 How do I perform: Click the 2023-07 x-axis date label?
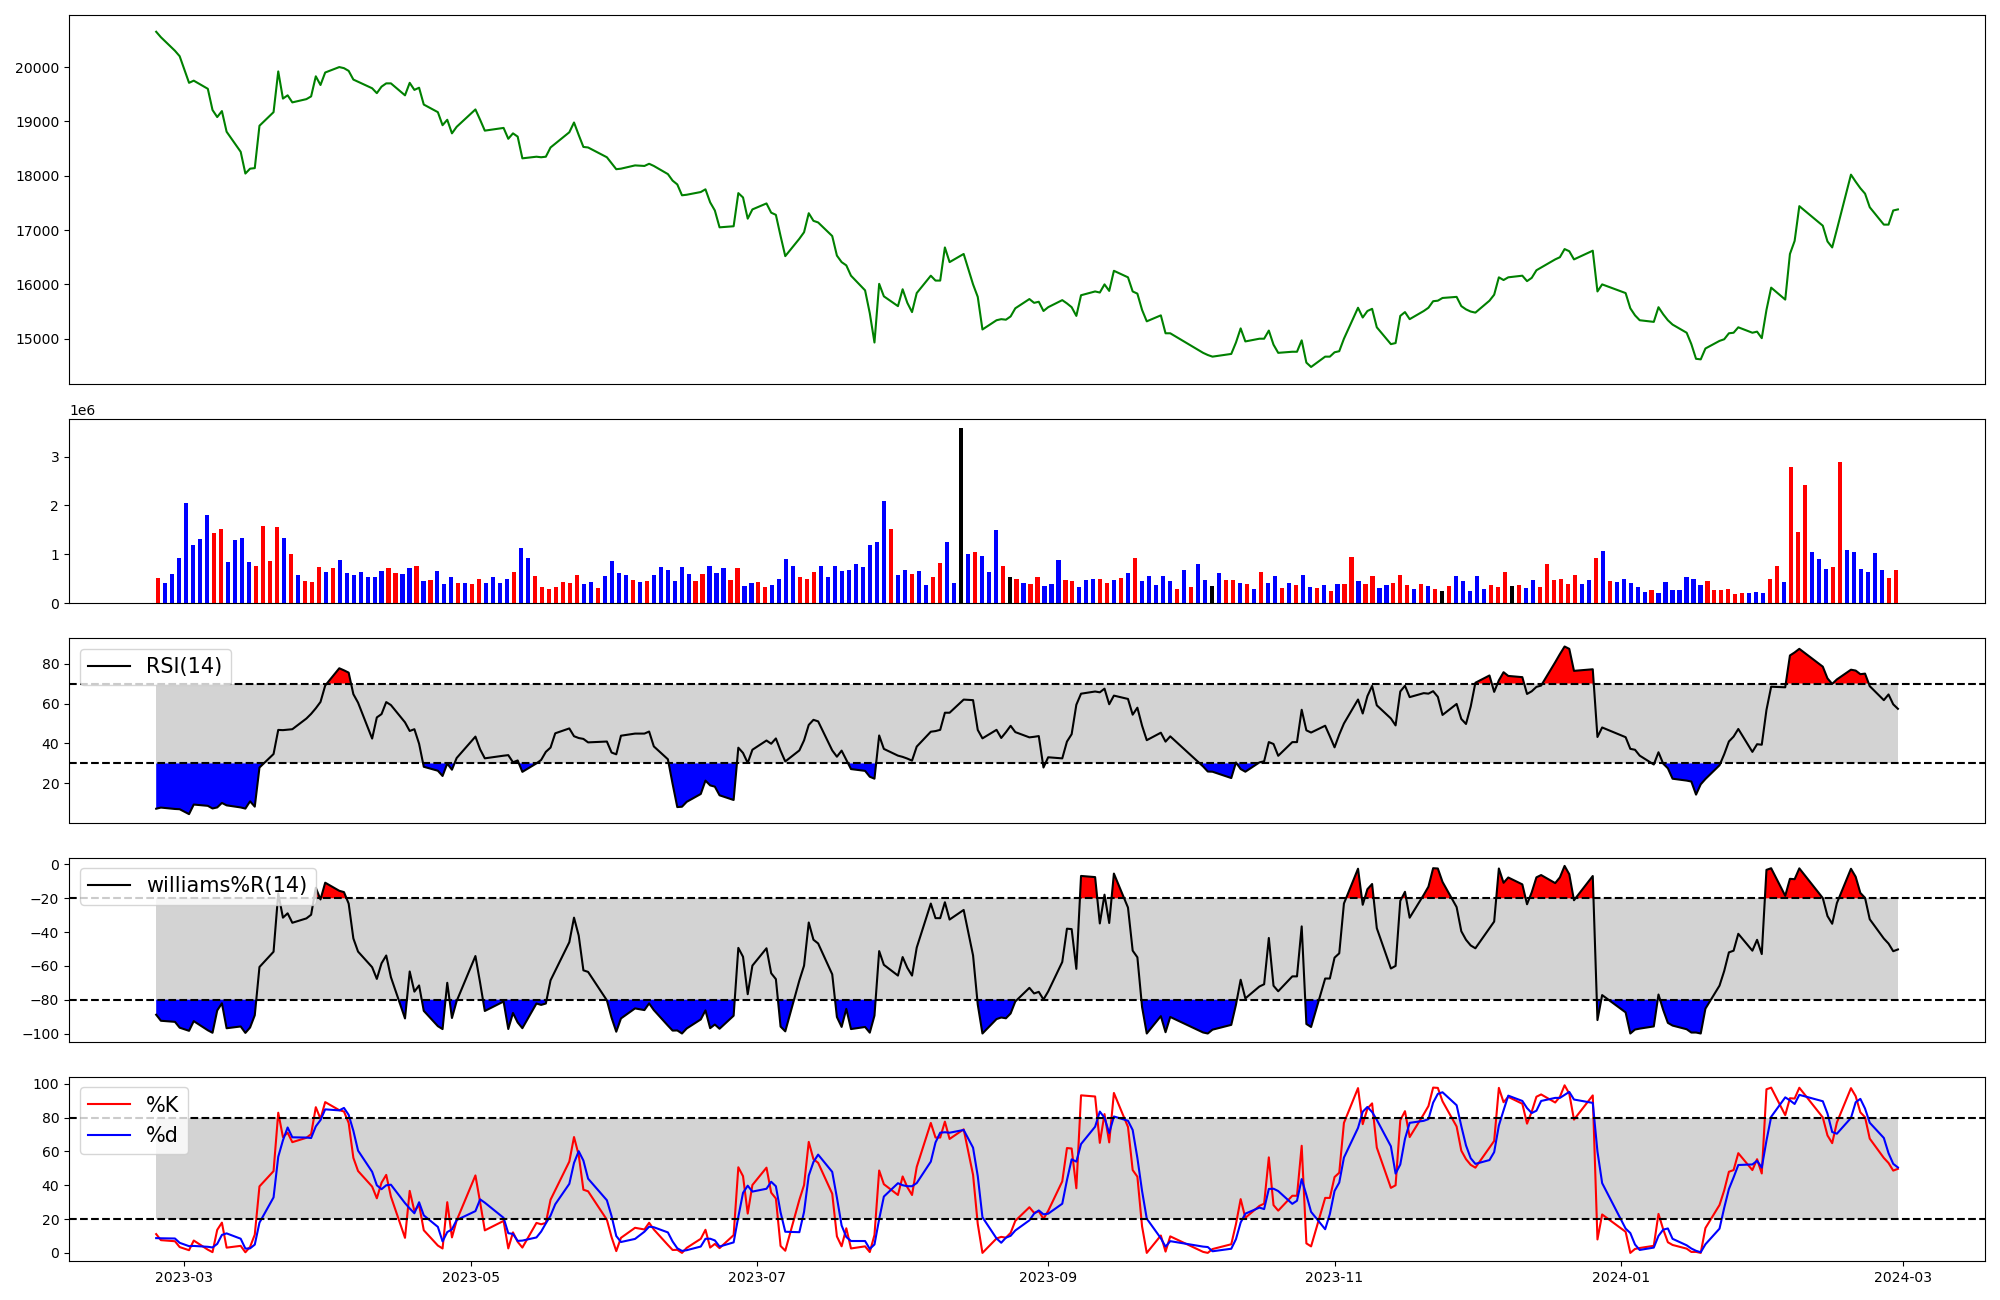pos(757,1277)
